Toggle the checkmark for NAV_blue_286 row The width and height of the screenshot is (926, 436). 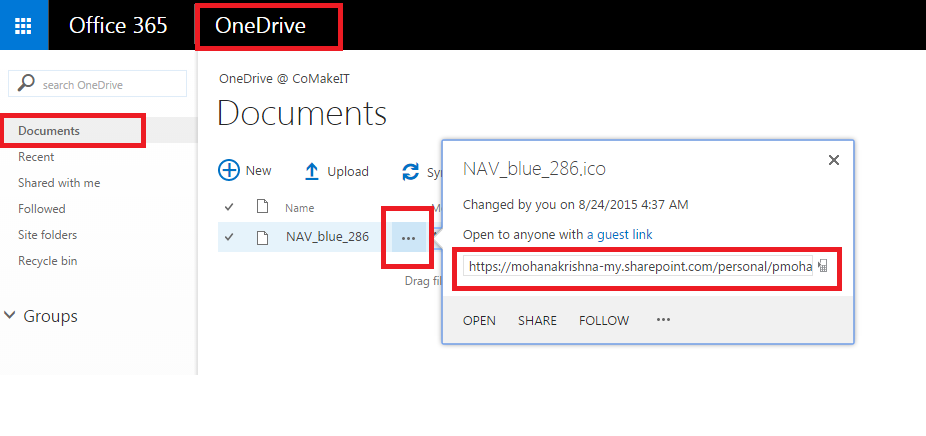point(229,237)
